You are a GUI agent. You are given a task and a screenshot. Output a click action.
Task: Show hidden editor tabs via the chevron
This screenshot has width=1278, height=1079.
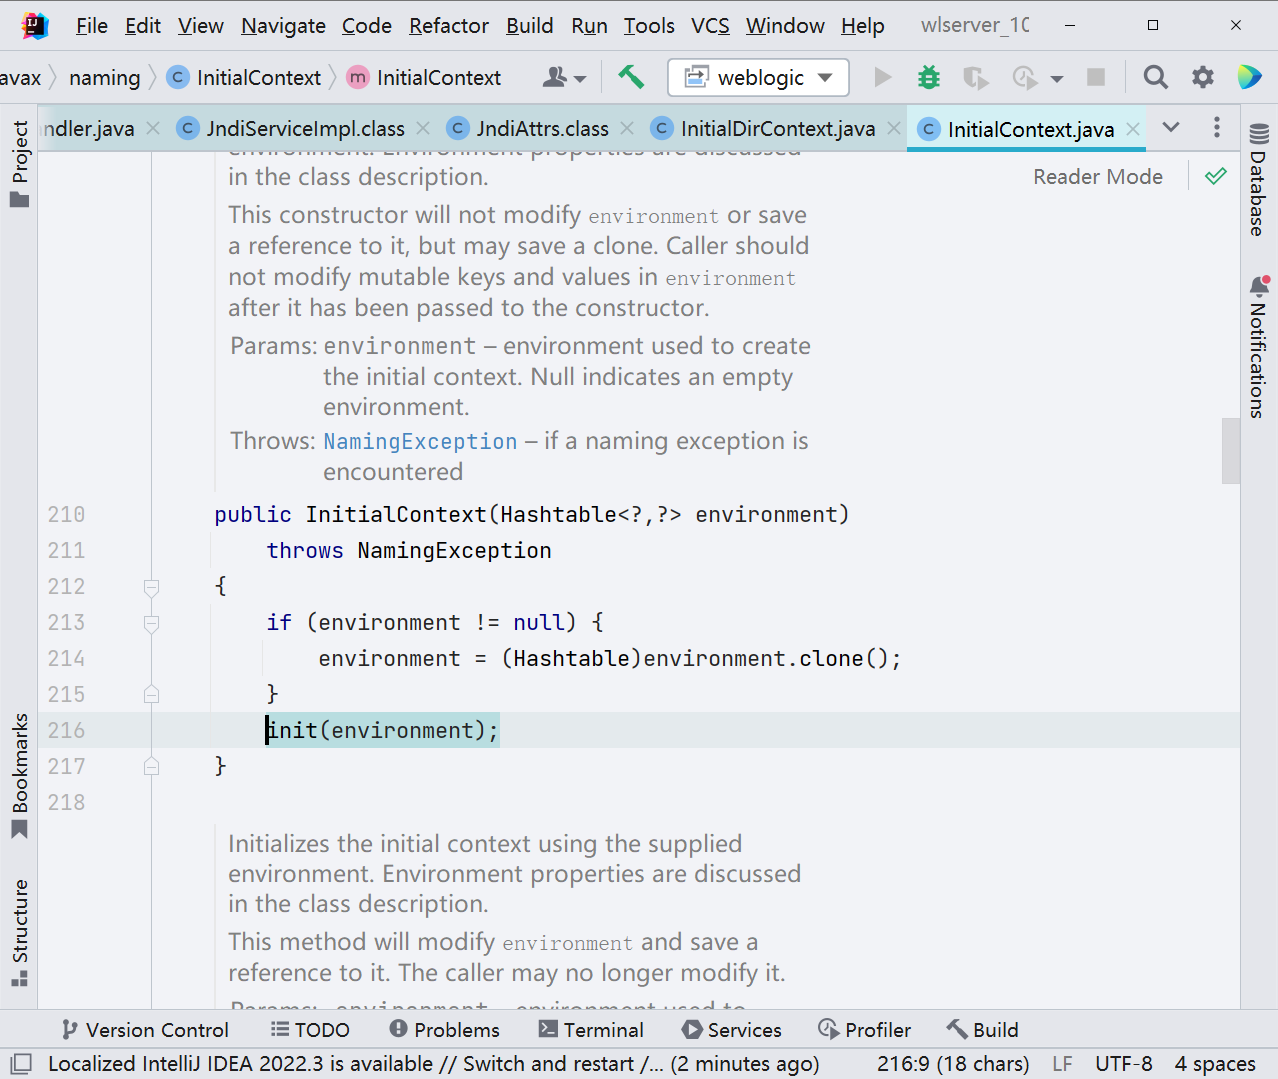[x=1171, y=128]
